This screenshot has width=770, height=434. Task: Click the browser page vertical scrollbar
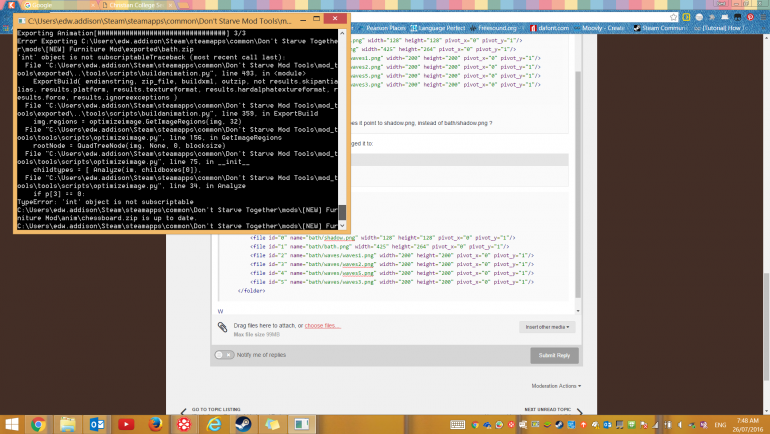(766, 326)
